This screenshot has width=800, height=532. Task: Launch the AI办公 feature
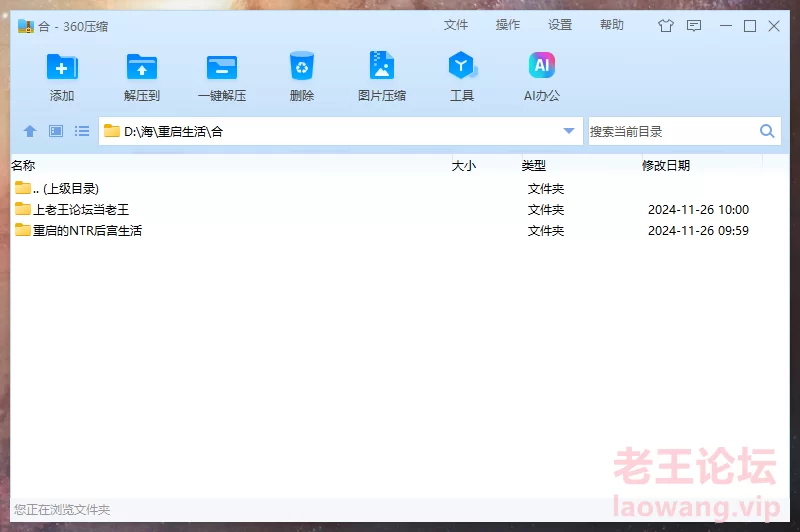tap(542, 65)
